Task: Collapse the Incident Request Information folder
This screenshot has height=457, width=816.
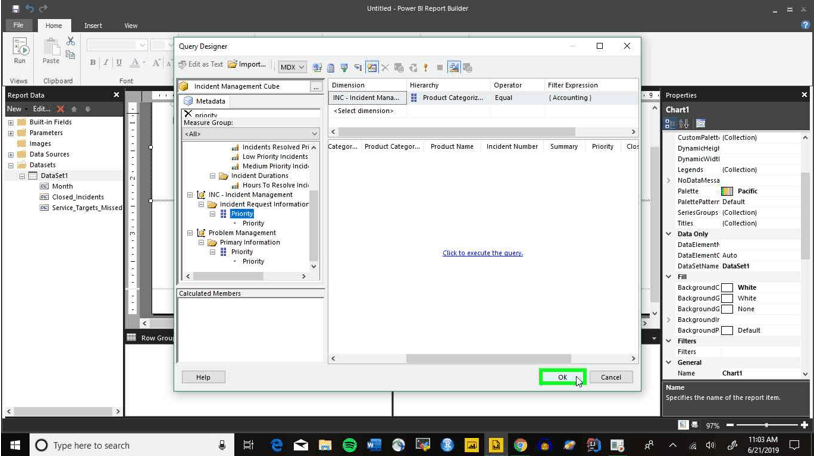Action: tap(201, 205)
